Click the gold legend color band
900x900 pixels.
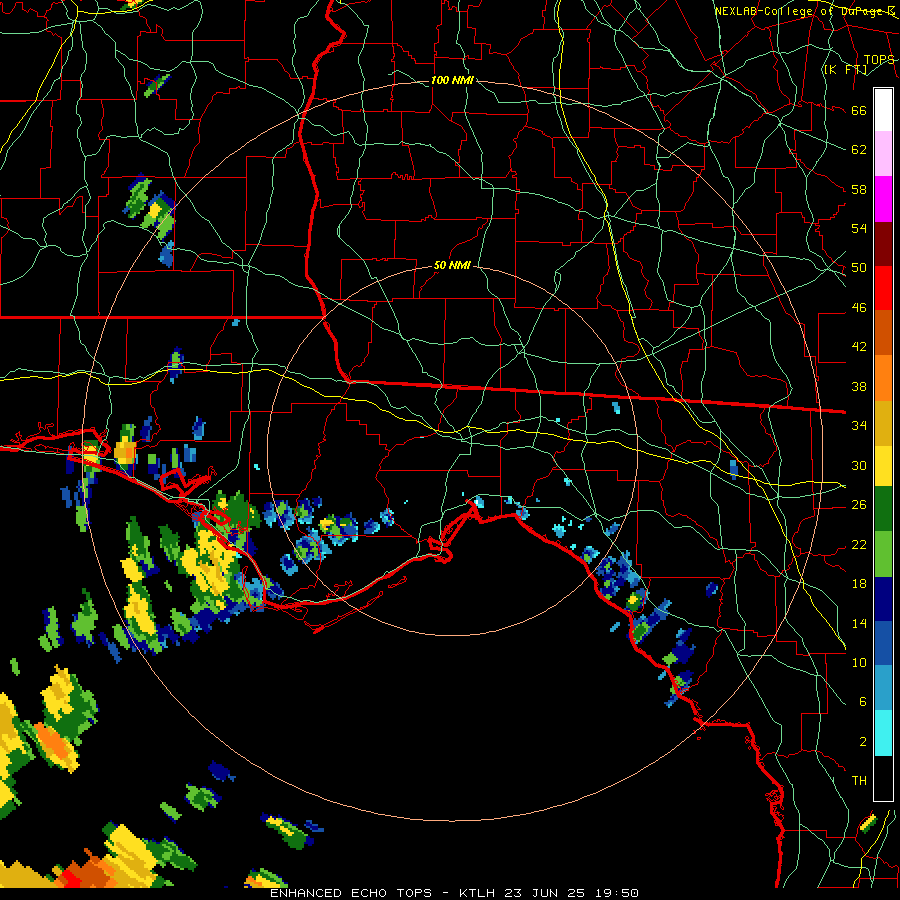[x=883, y=423]
